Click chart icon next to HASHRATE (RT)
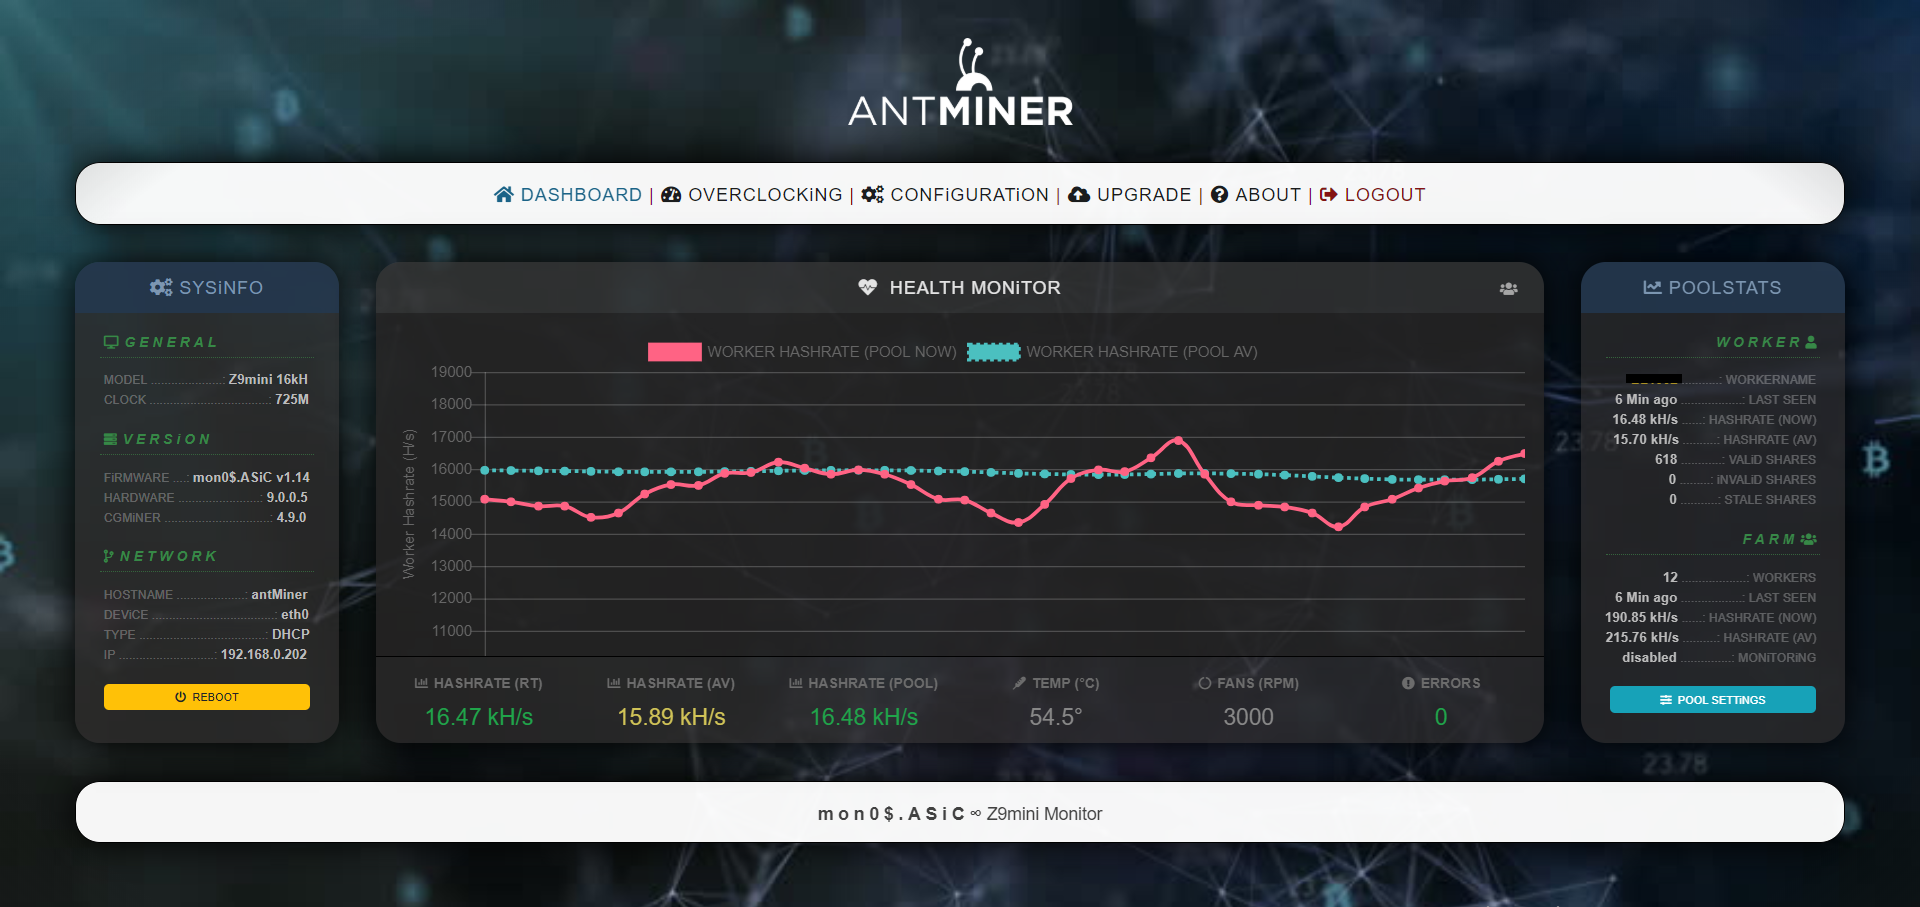This screenshot has width=1920, height=907. coord(421,683)
